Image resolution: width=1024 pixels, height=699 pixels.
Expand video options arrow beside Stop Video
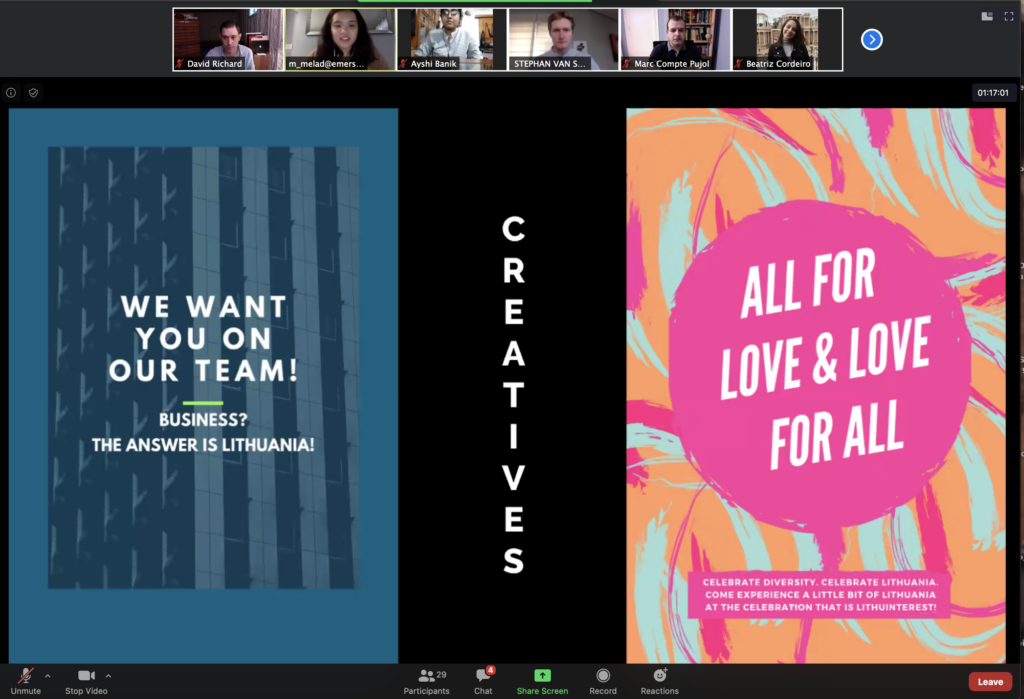tap(108, 675)
